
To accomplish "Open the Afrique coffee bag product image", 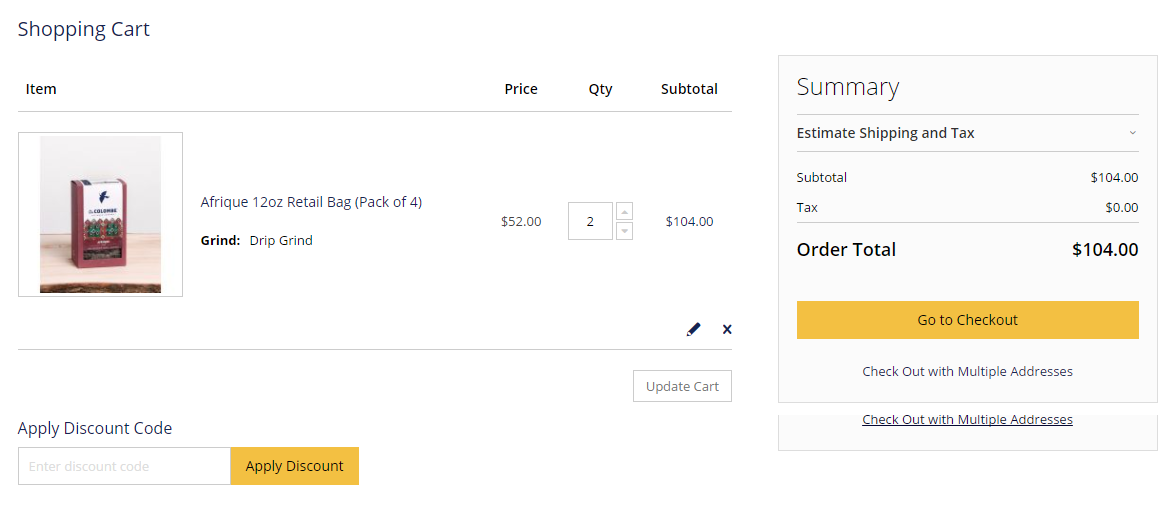I will pyautogui.click(x=100, y=214).
